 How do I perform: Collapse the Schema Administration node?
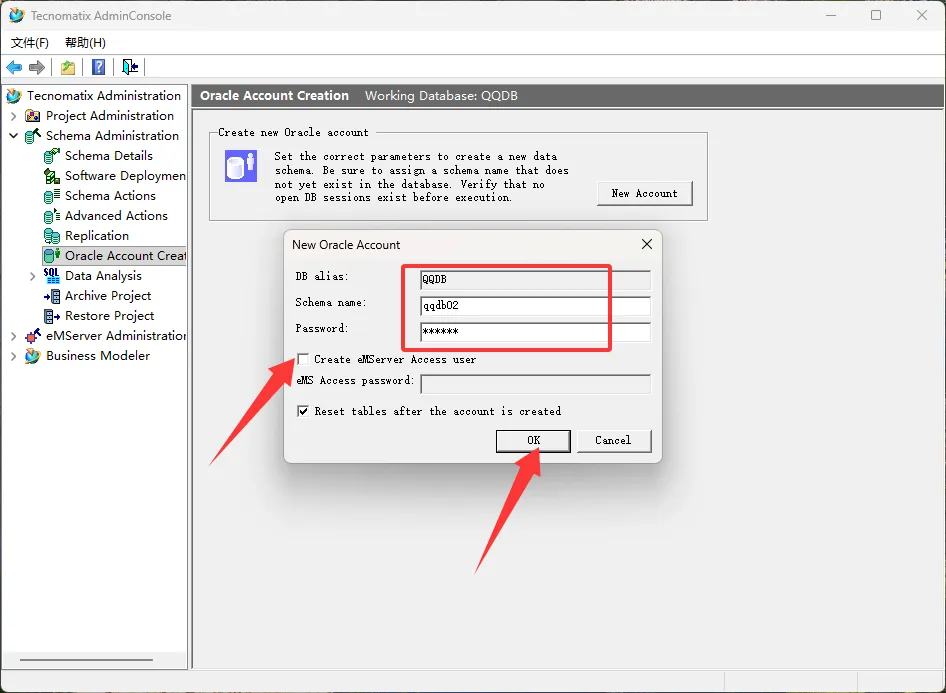(x=13, y=136)
